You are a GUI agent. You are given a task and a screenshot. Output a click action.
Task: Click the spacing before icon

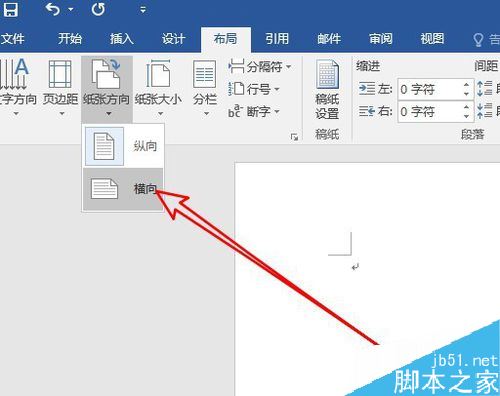[x=484, y=89]
